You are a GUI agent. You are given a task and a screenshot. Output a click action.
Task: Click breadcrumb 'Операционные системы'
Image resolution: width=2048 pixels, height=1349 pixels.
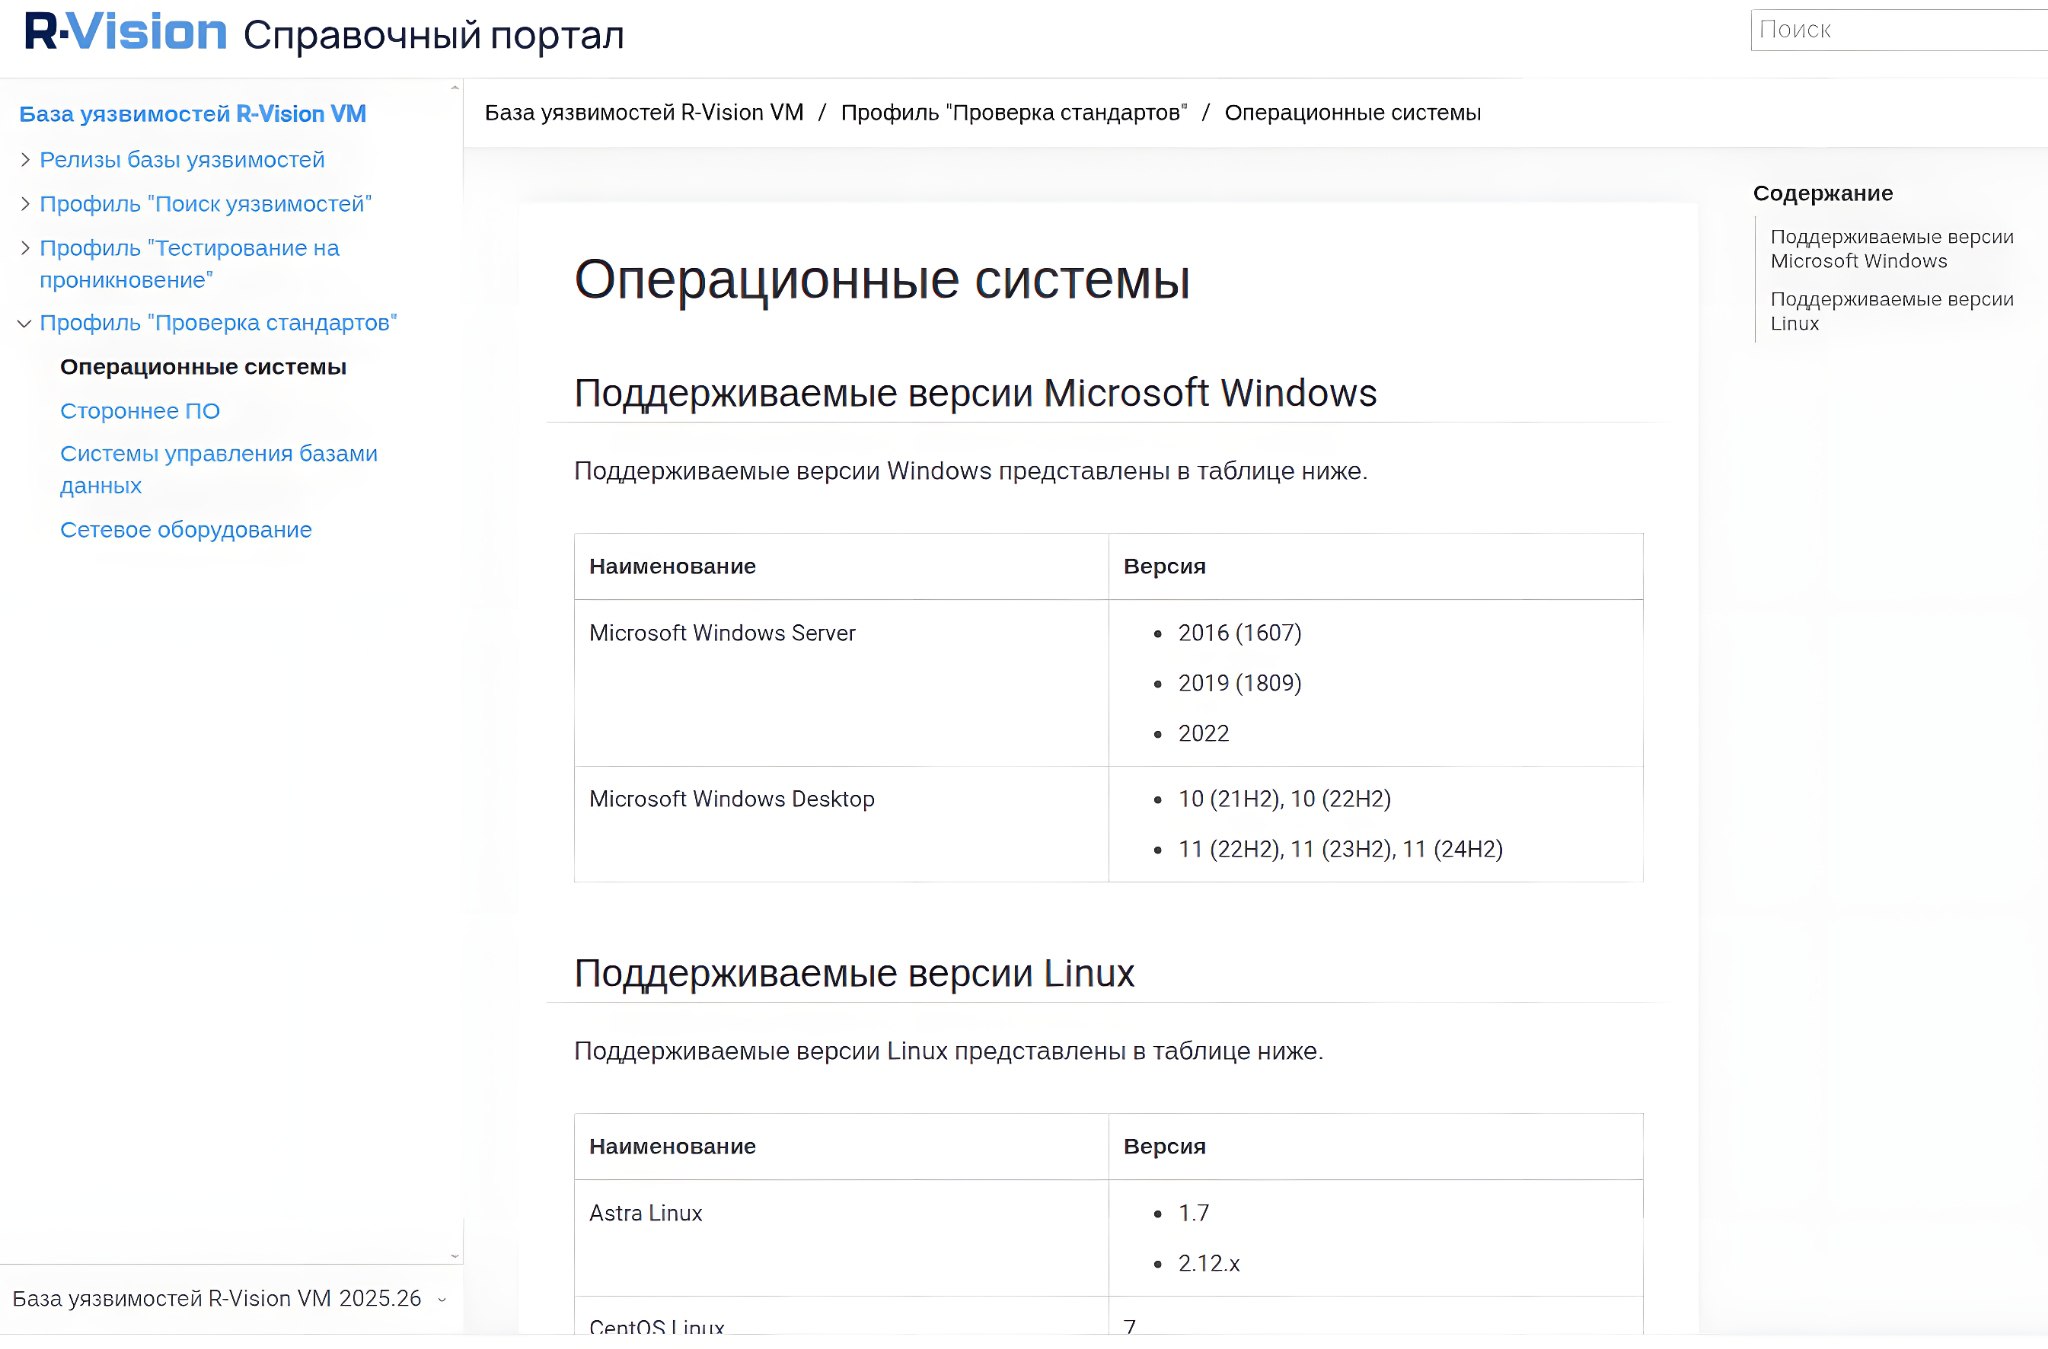point(1353,113)
